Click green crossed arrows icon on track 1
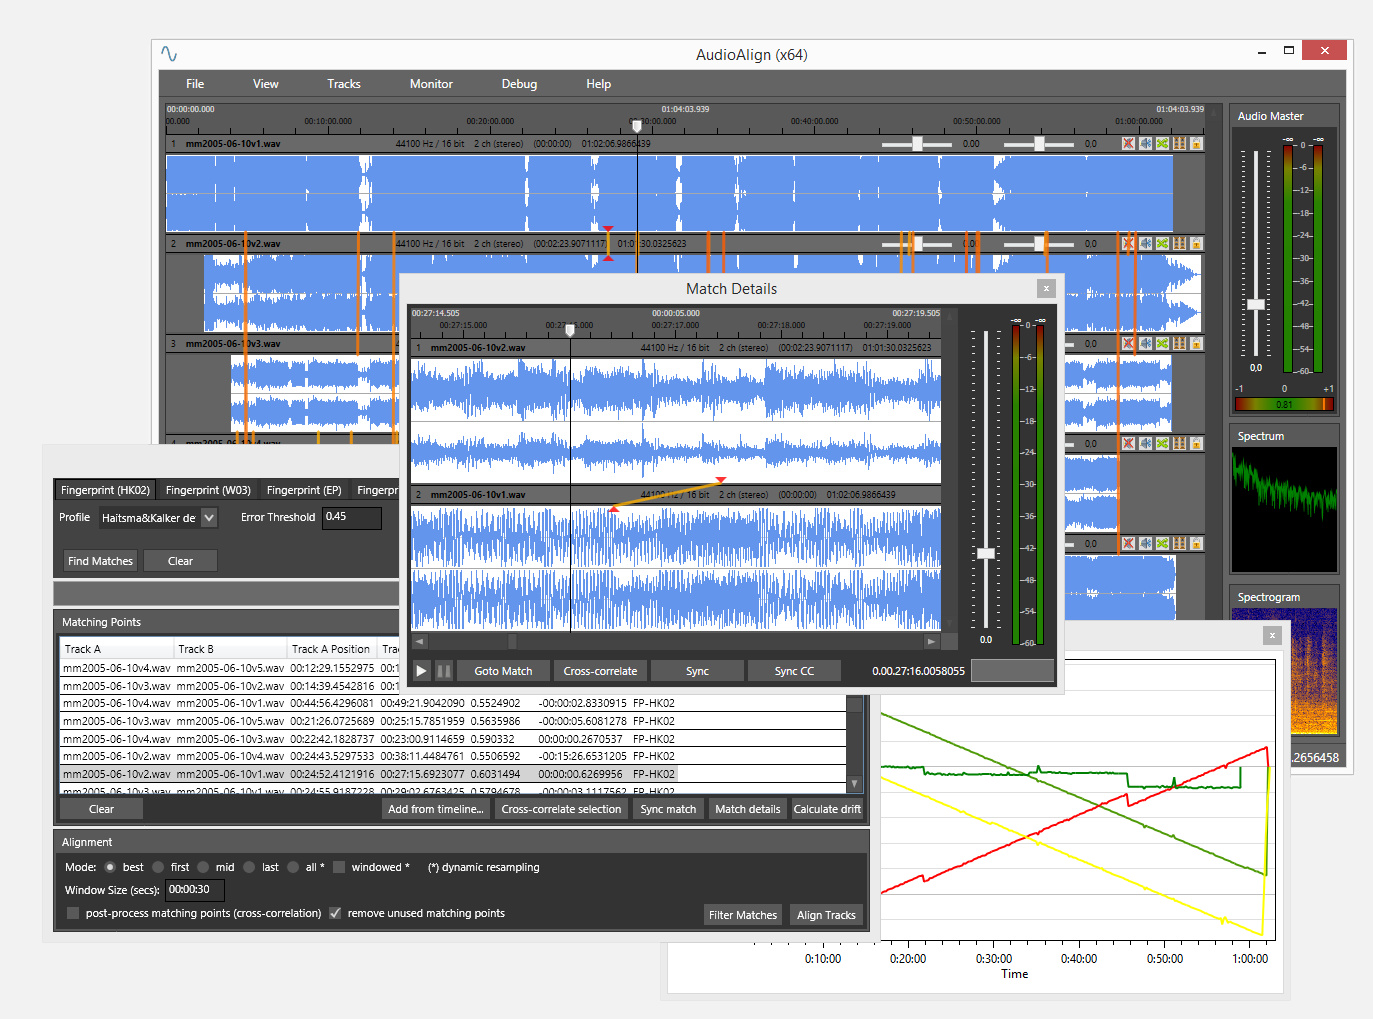The width and height of the screenshot is (1373, 1019). point(1162,144)
